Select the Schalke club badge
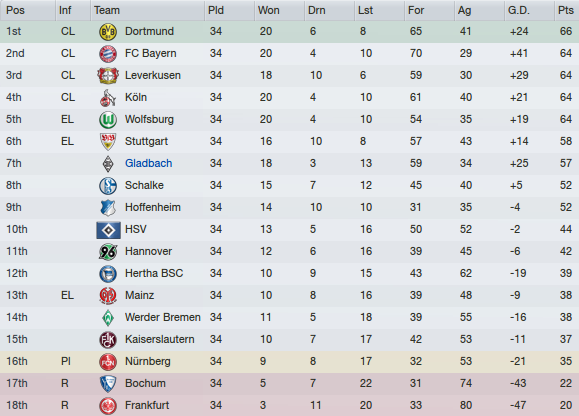This screenshot has width=579, height=416. tap(108, 186)
